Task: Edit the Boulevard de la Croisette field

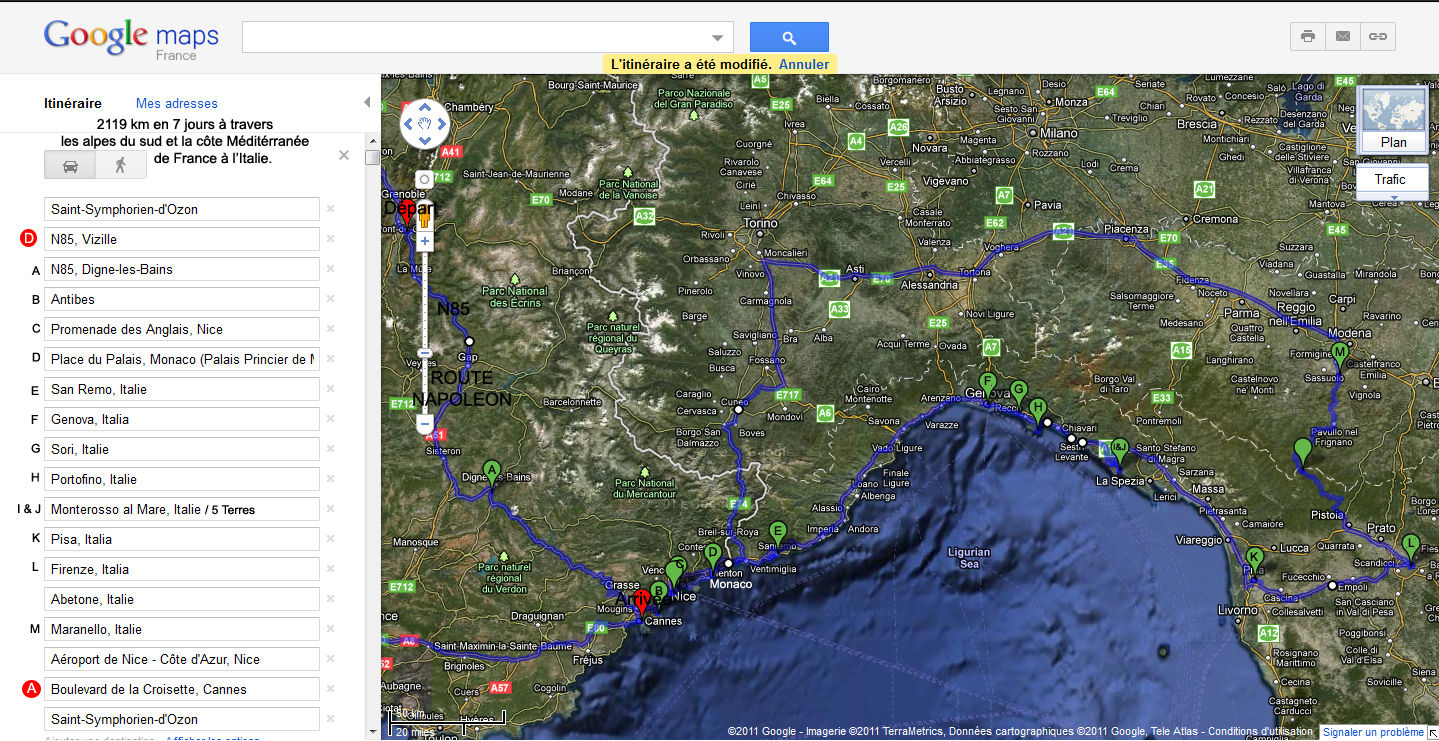Action: click(182, 689)
